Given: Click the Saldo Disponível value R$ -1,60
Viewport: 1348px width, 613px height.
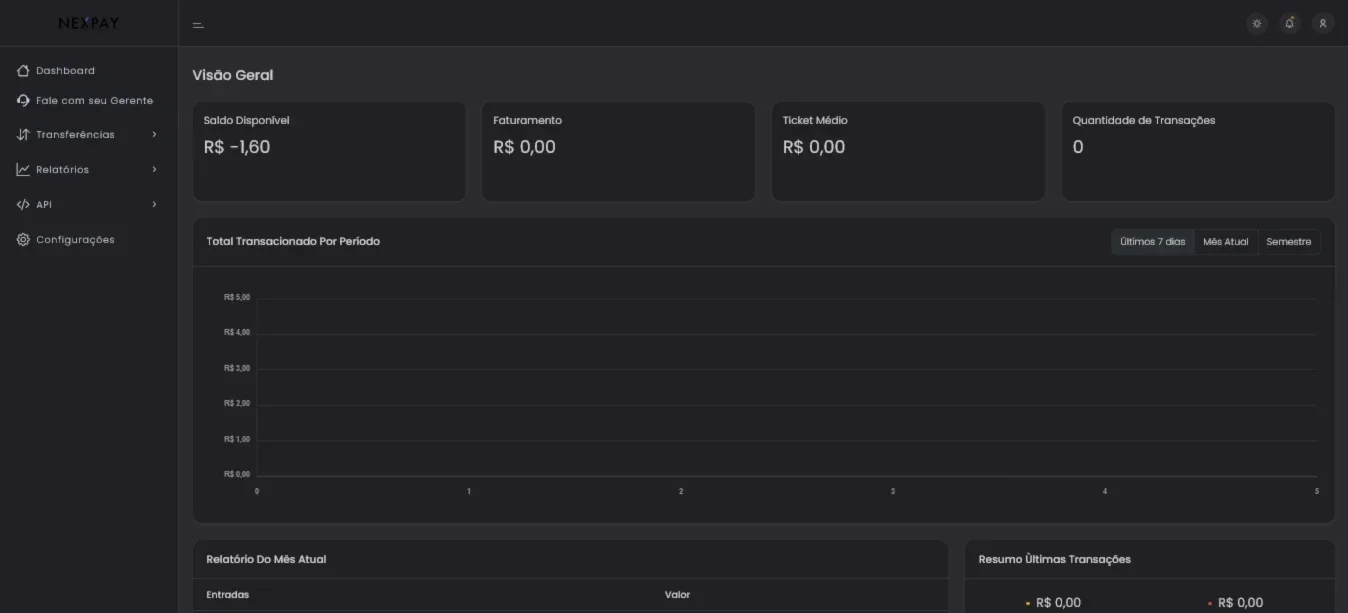Looking at the screenshot, I should point(237,147).
